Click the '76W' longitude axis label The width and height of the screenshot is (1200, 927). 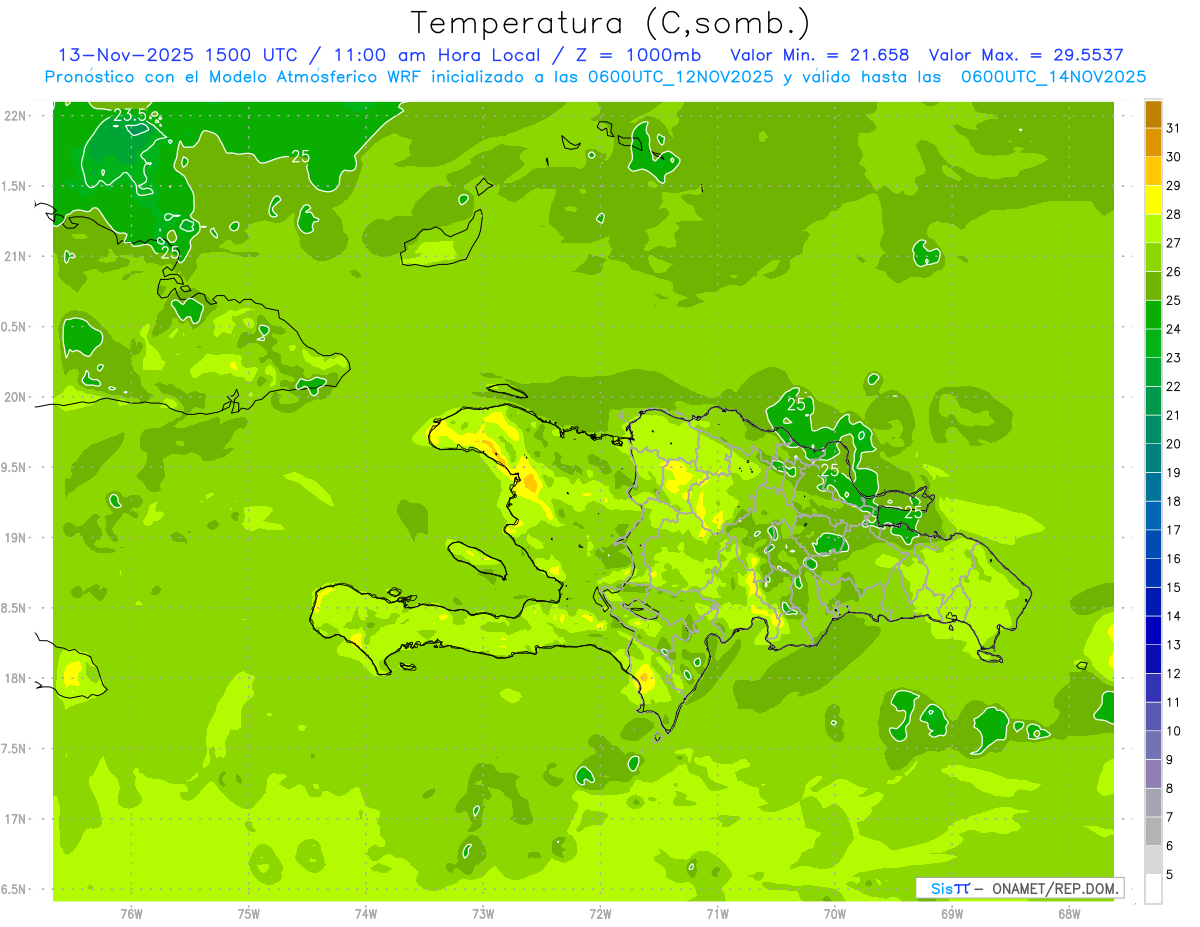131,913
